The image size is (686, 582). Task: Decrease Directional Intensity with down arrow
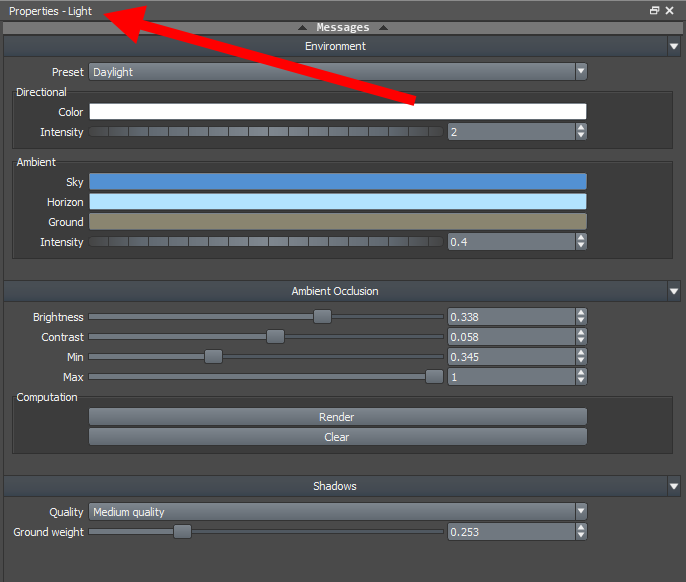(x=581, y=136)
